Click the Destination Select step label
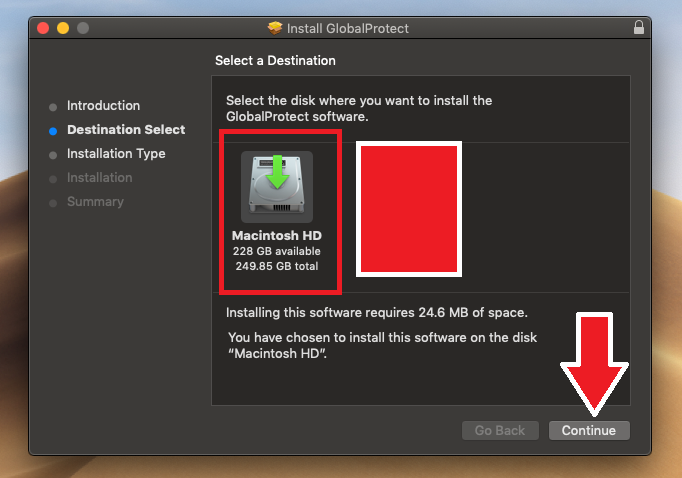The image size is (682, 478). click(126, 130)
